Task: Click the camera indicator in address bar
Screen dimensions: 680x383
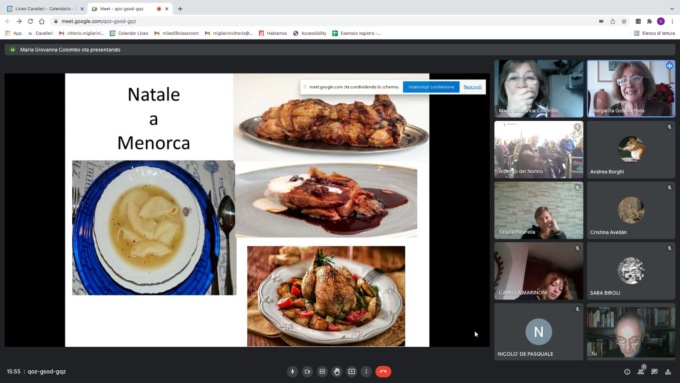Action: (601, 21)
